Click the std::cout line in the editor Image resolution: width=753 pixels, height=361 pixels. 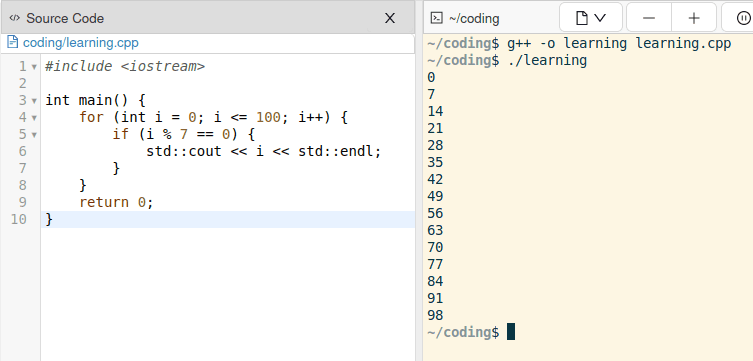point(263,151)
